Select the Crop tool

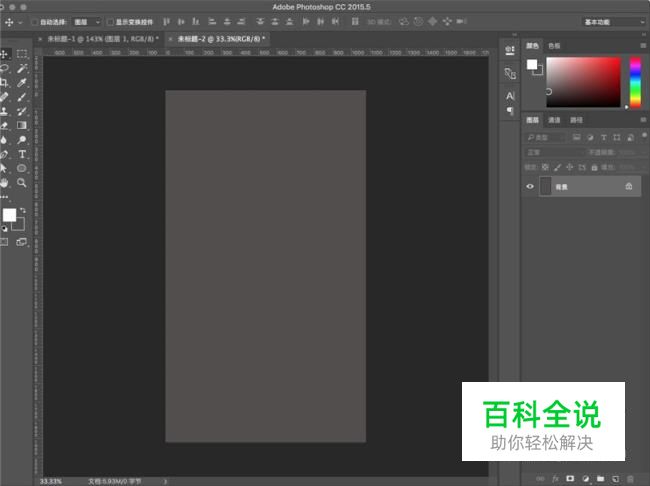point(5,82)
